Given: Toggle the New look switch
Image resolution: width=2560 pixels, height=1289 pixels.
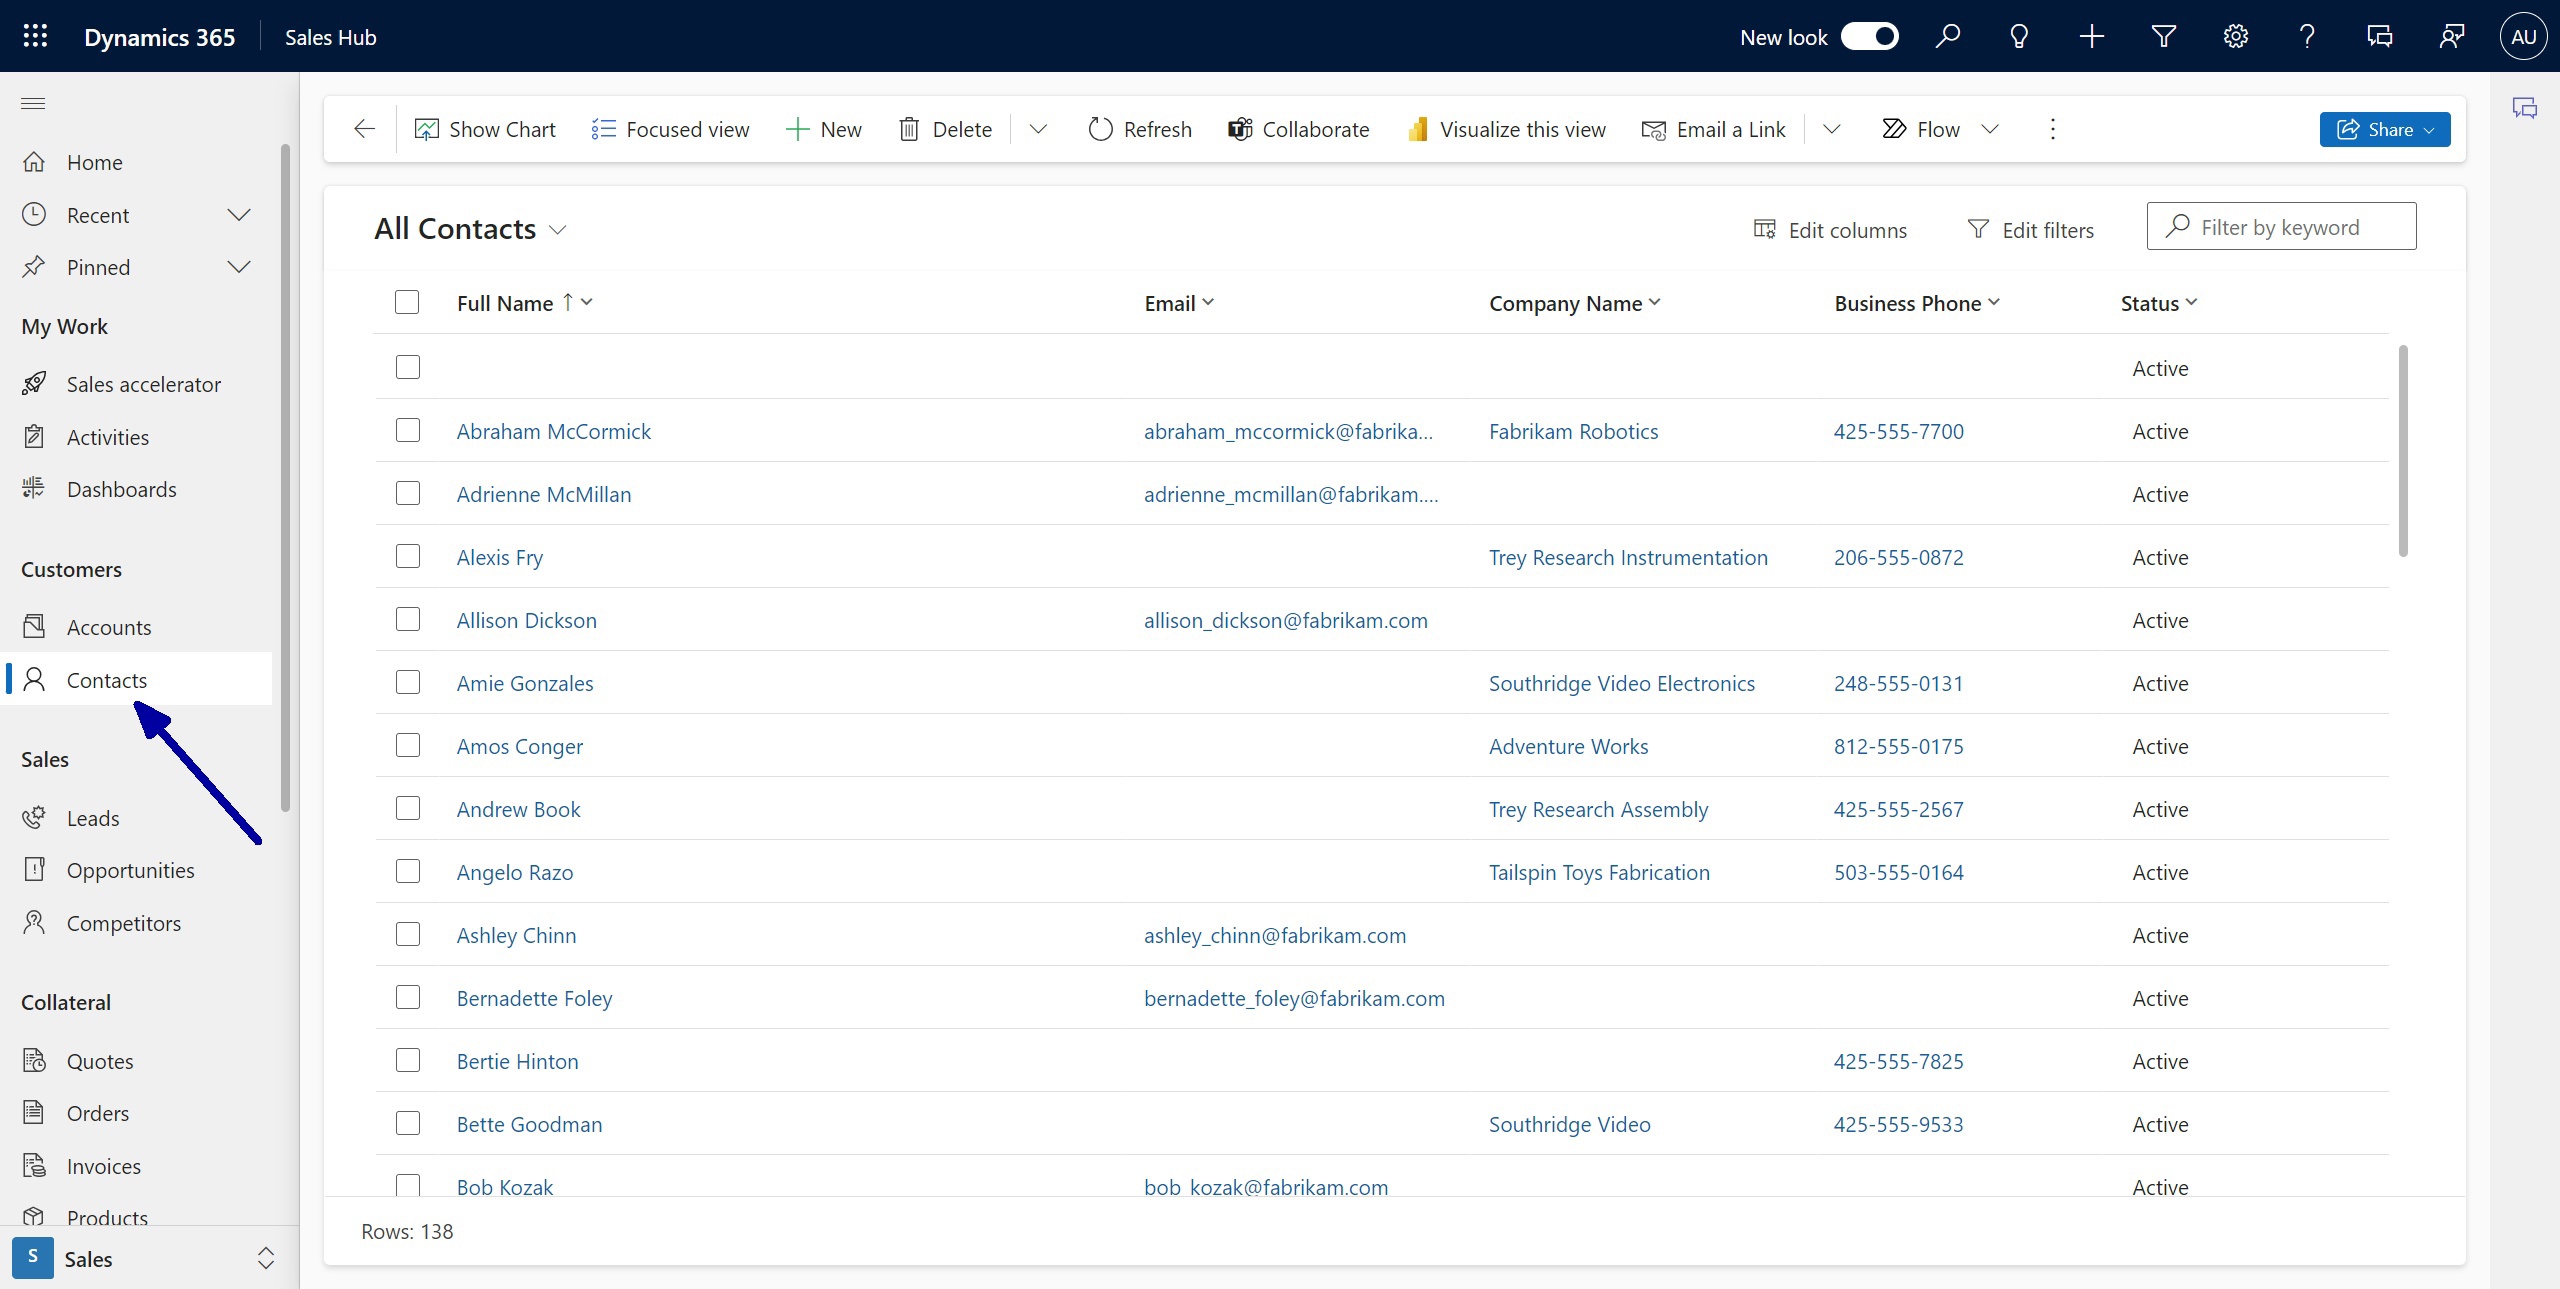Looking at the screenshot, I should pyautogui.click(x=1869, y=37).
